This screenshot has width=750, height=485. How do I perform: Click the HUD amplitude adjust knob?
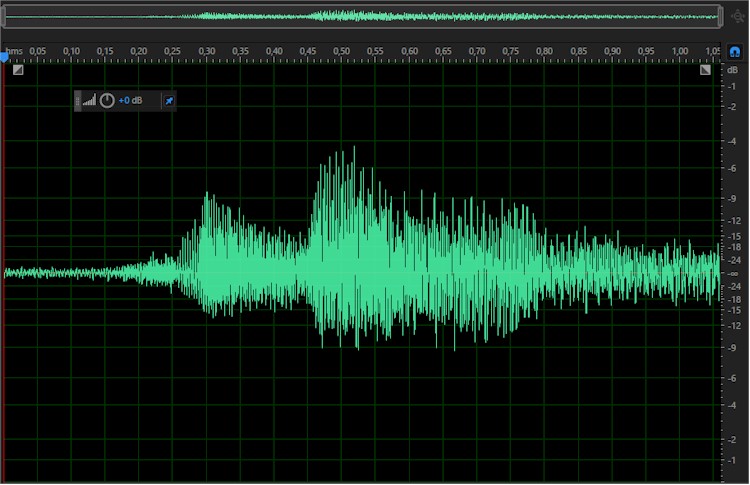tap(107, 100)
